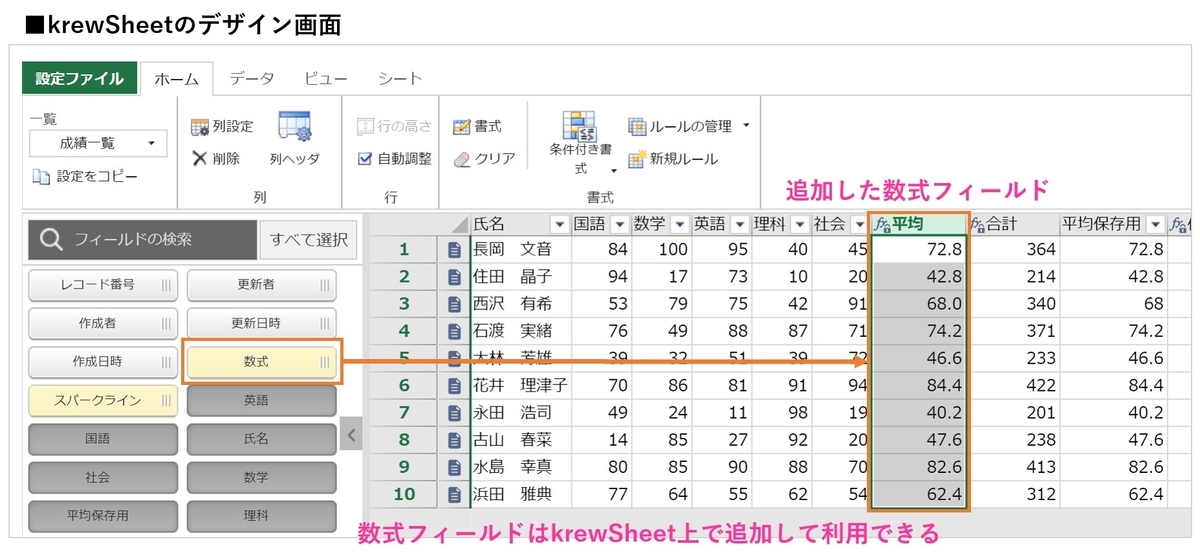This screenshot has width=1200, height=559.
Task: Select the 作成者 field button
Action: [103, 323]
